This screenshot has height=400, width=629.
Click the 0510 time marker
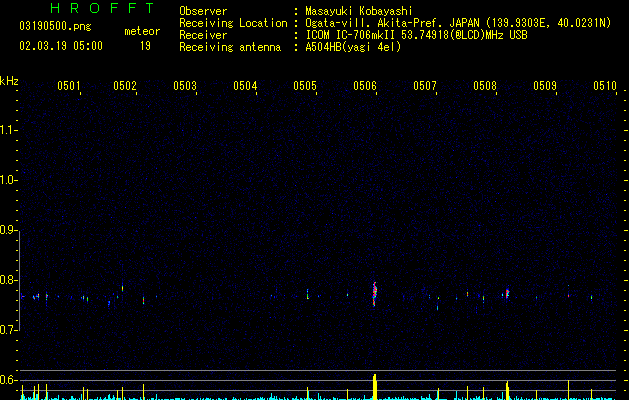(x=605, y=86)
